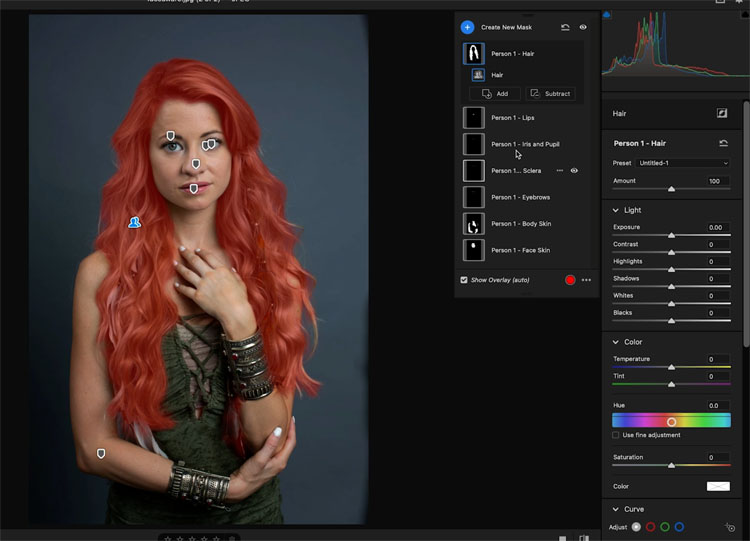Click the histogram shadow clipping indicator
This screenshot has width=750, height=541.
point(607,14)
